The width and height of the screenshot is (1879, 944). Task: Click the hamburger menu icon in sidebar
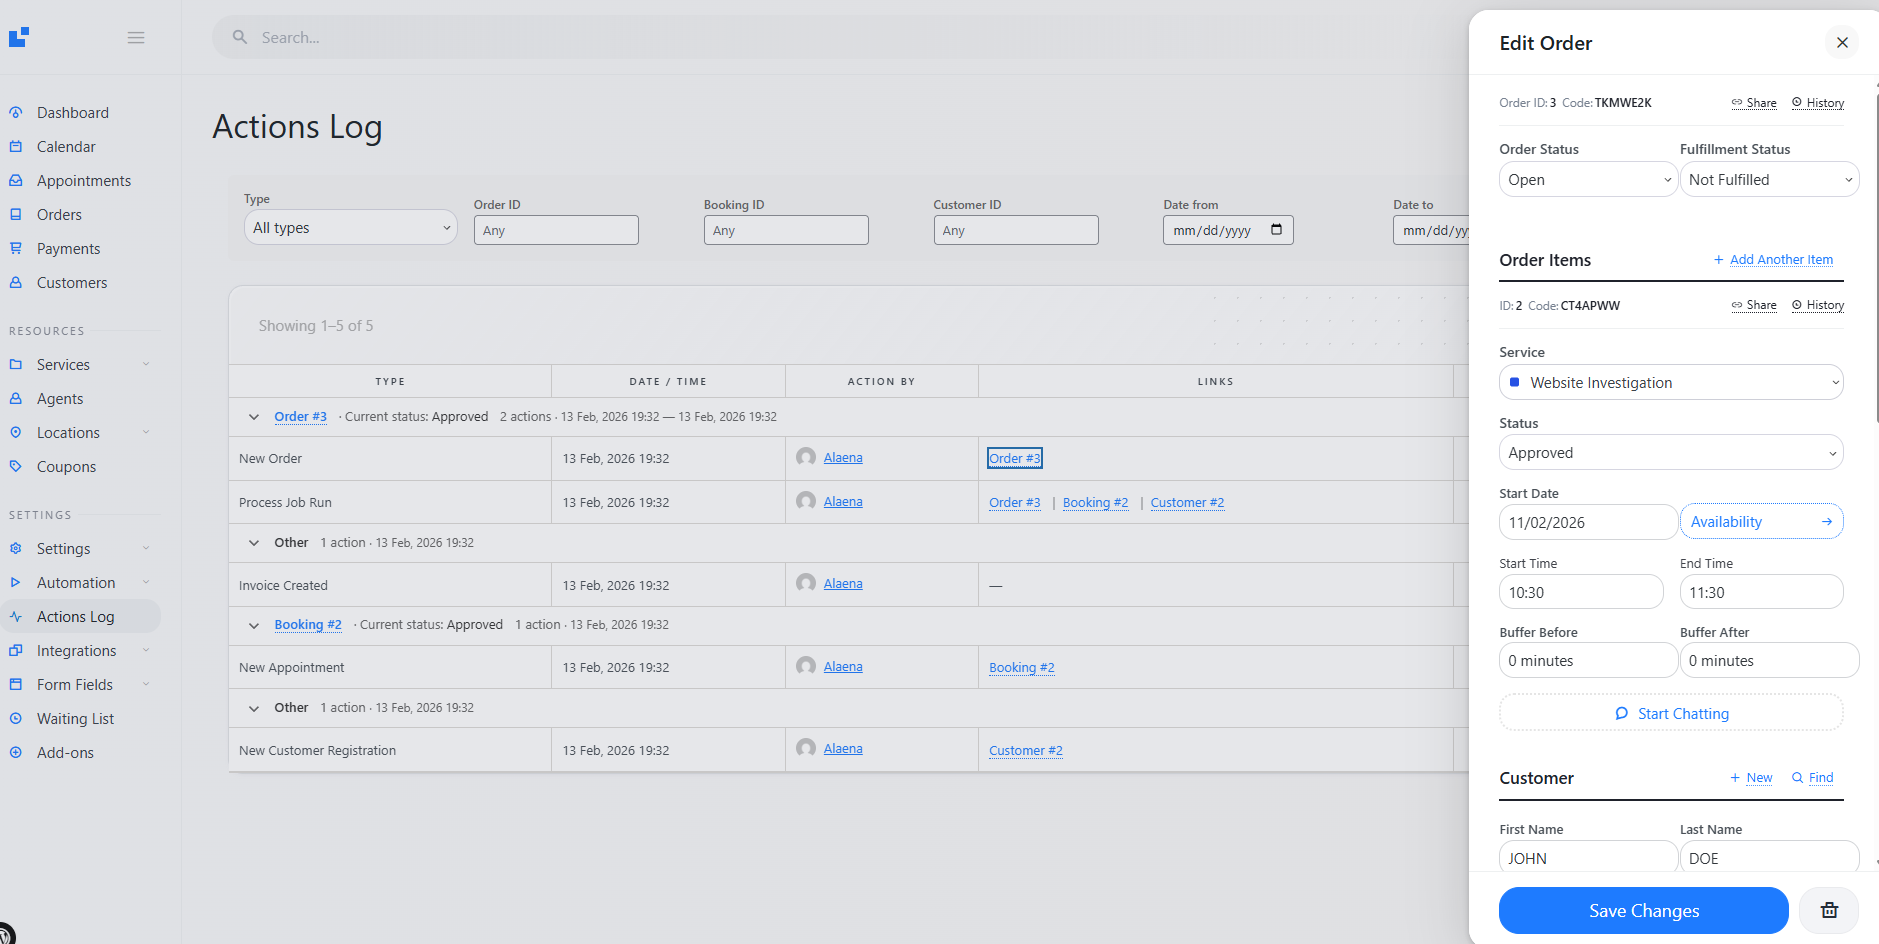136,38
